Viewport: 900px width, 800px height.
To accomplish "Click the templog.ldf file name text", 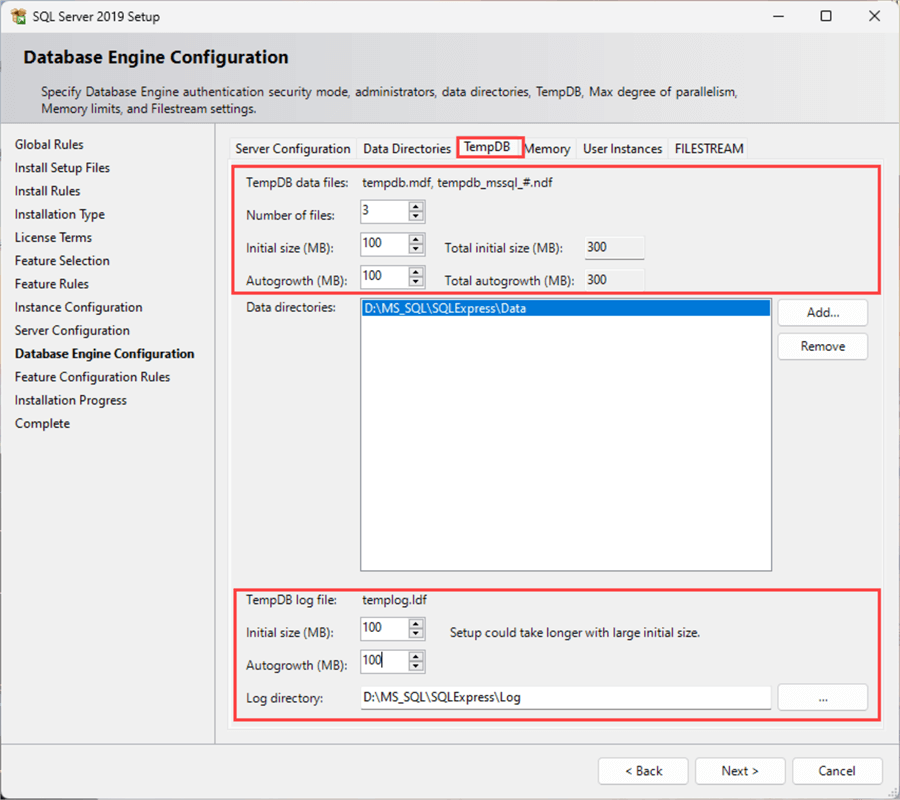I will point(394,600).
